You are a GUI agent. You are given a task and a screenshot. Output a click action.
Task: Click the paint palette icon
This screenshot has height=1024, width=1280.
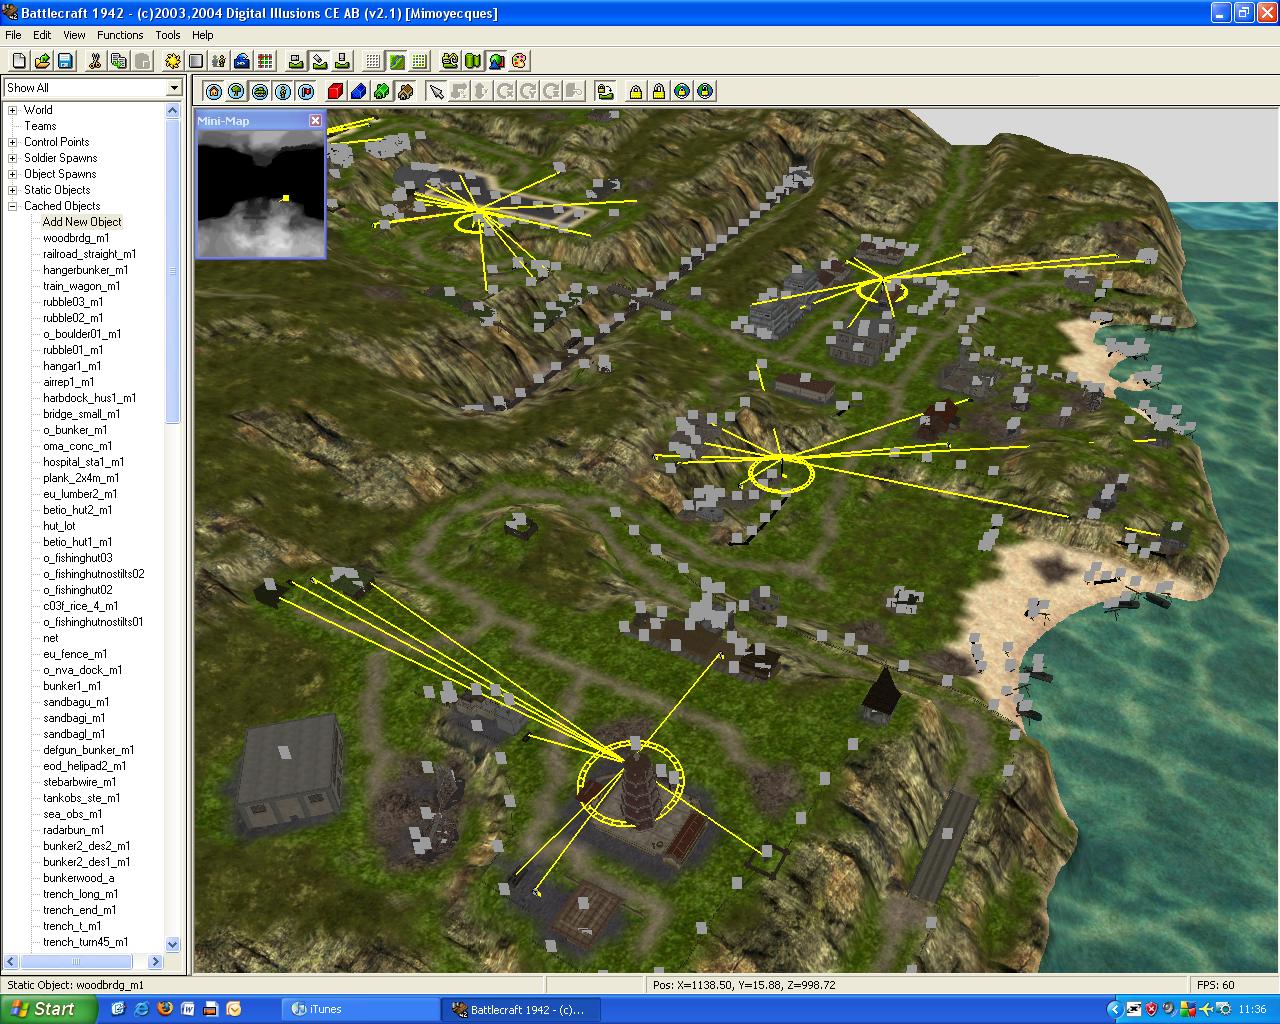click(519, 61)
